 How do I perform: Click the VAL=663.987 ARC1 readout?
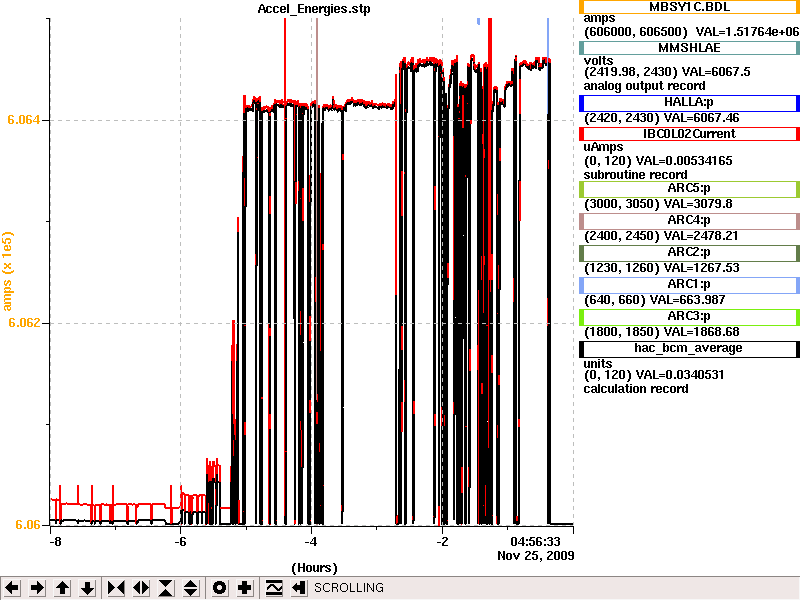pos(688,301)
